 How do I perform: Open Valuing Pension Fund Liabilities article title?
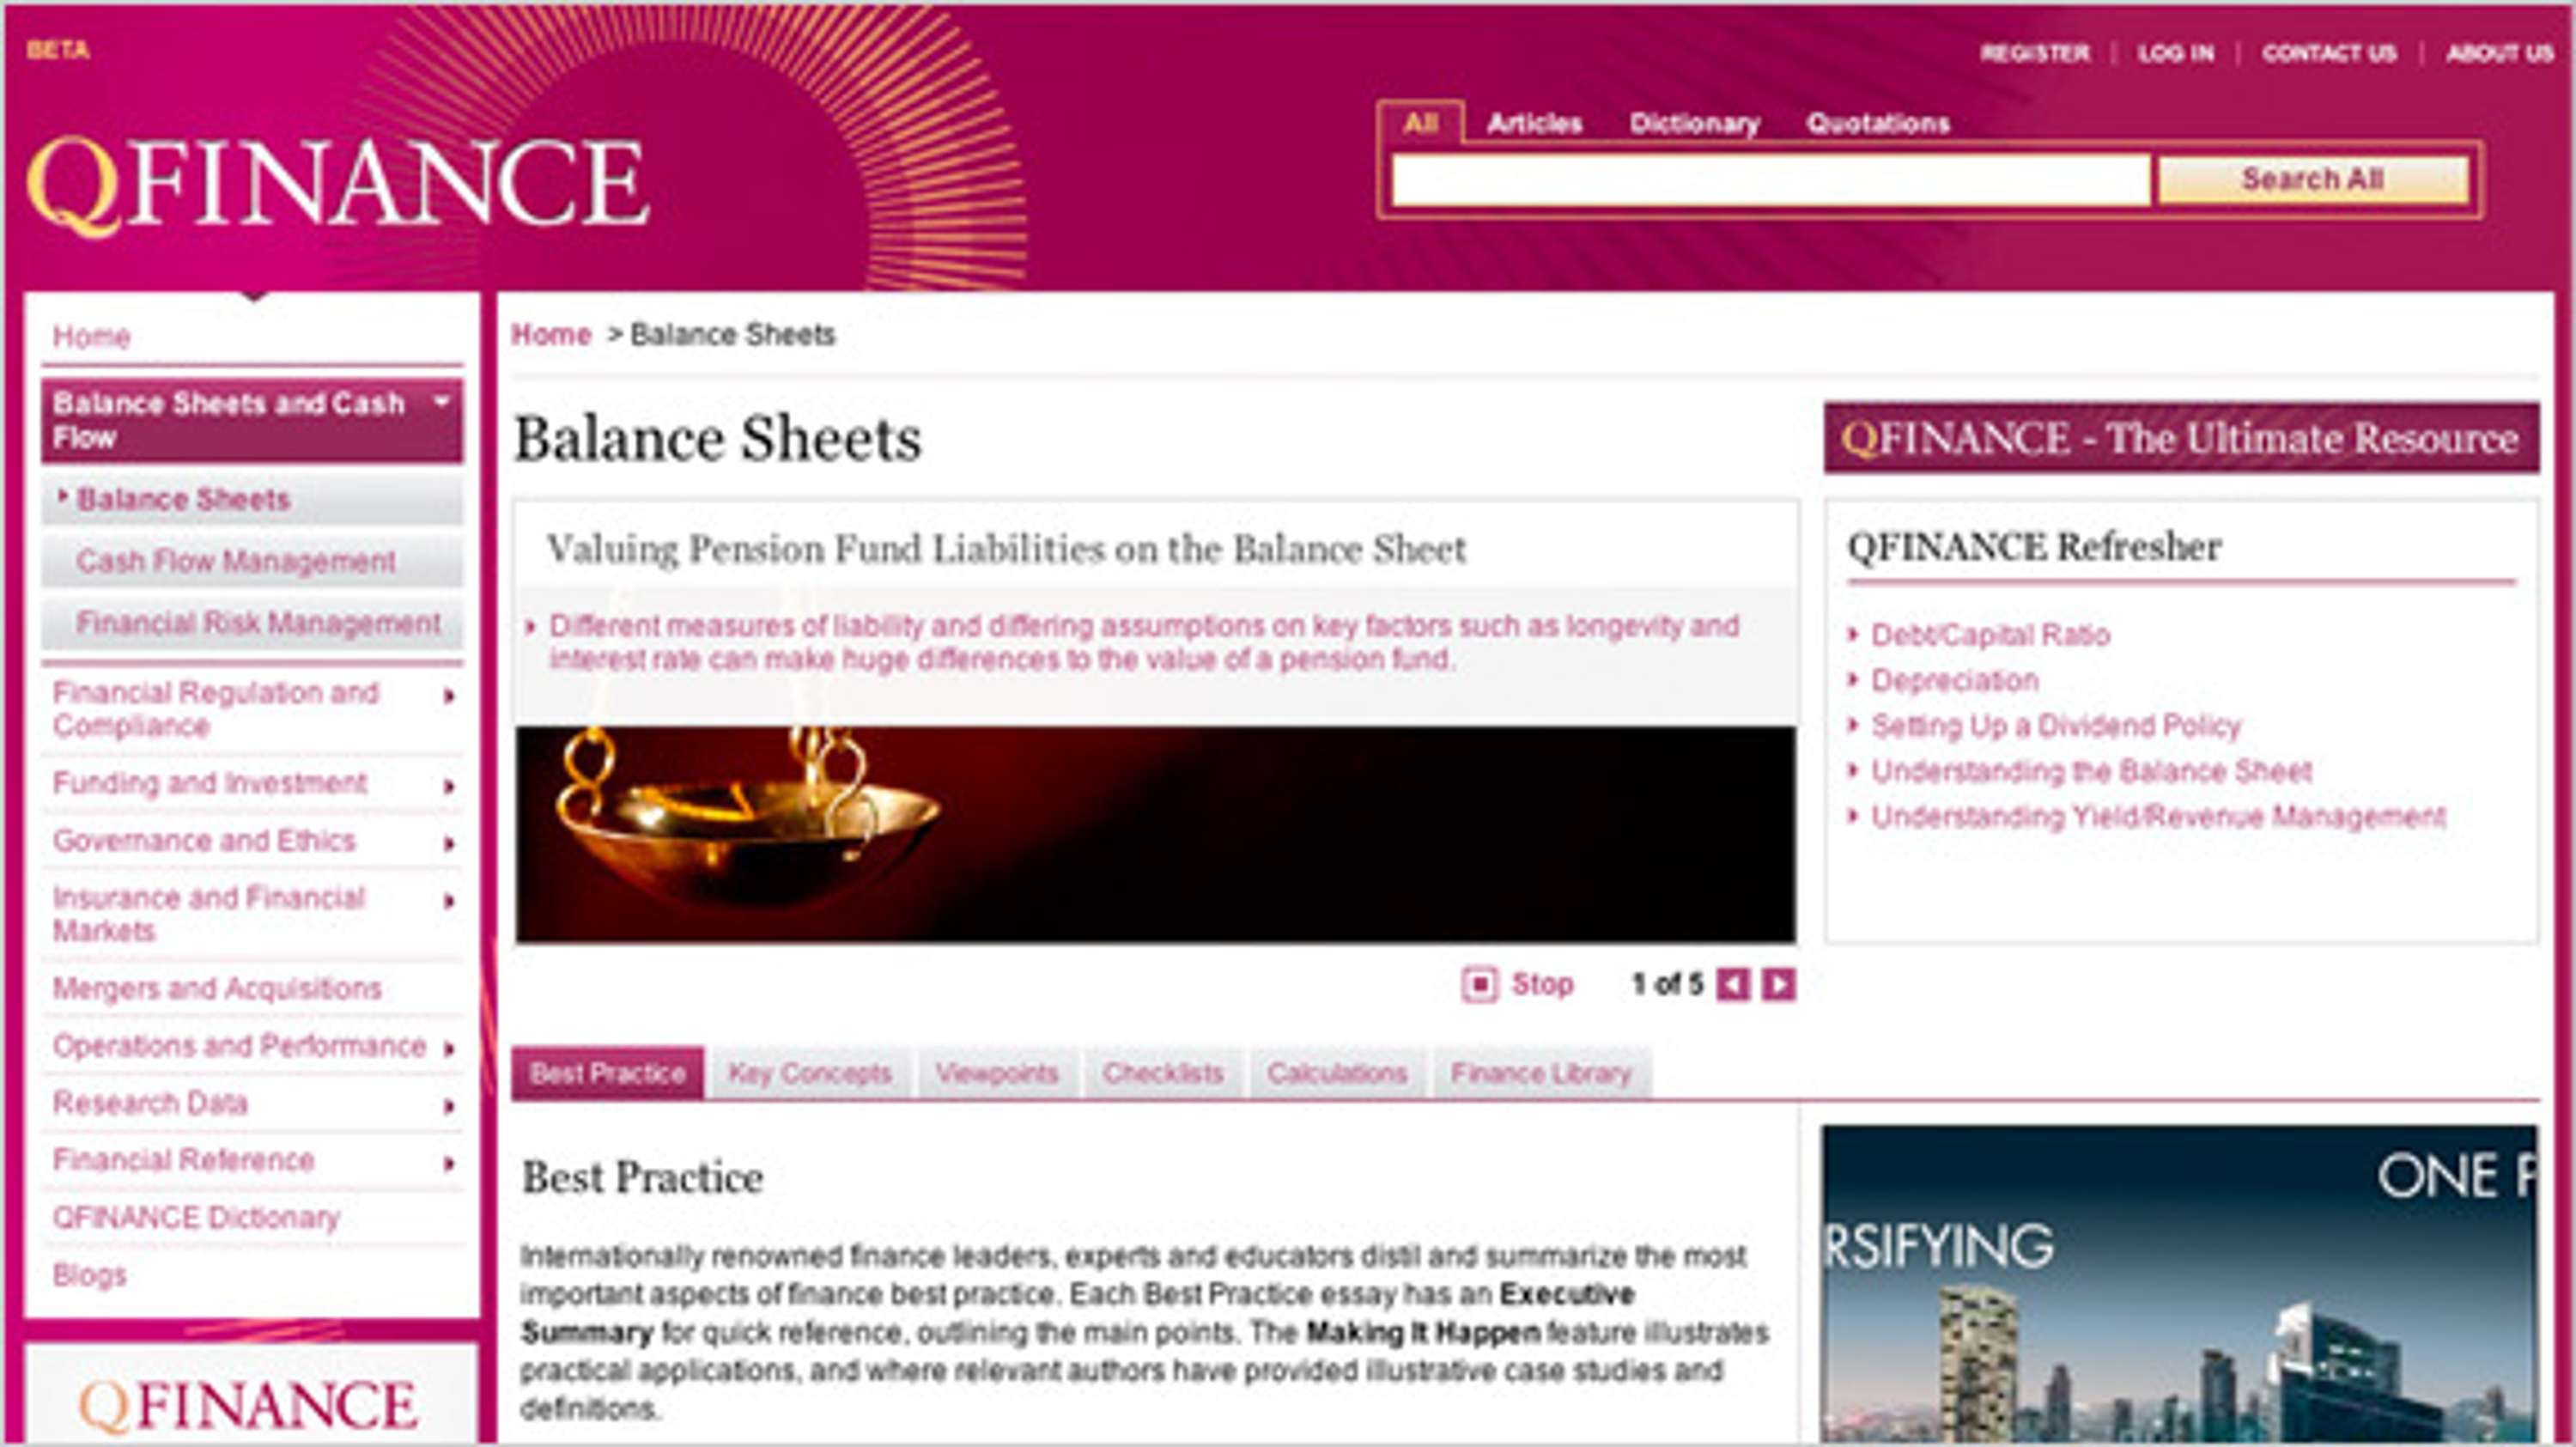click(1006, 549)
